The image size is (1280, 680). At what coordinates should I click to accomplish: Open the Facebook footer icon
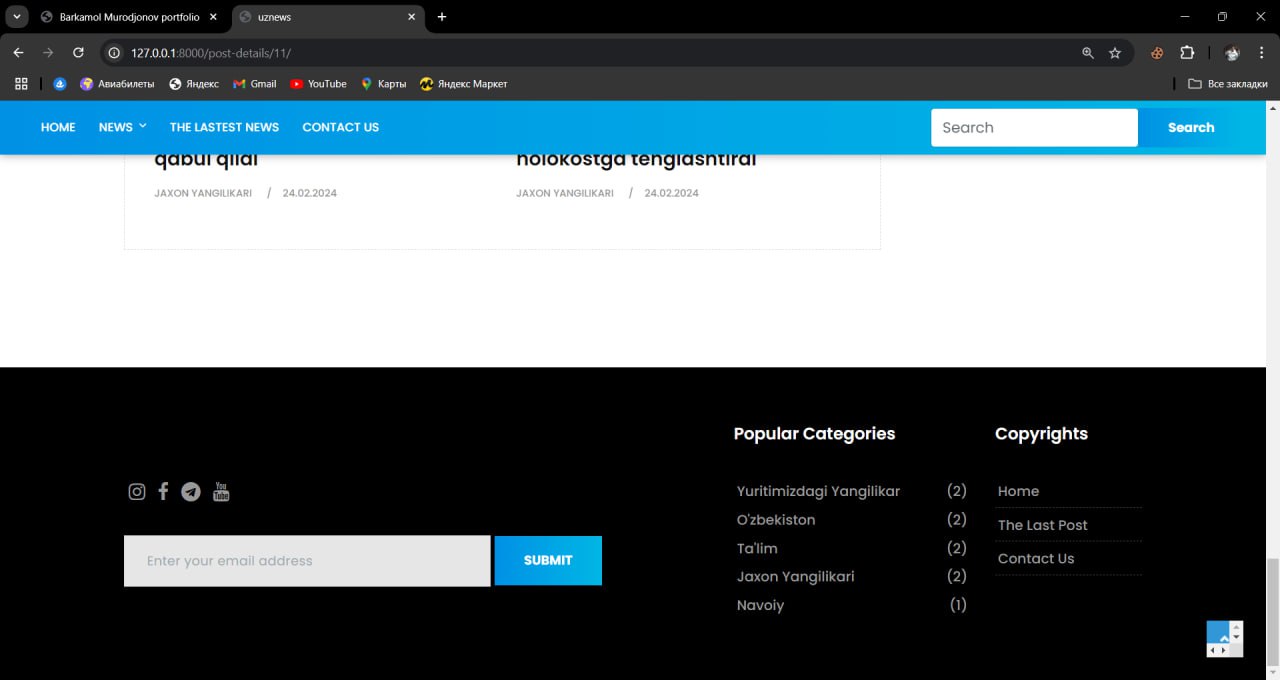[x=163, y=491]
